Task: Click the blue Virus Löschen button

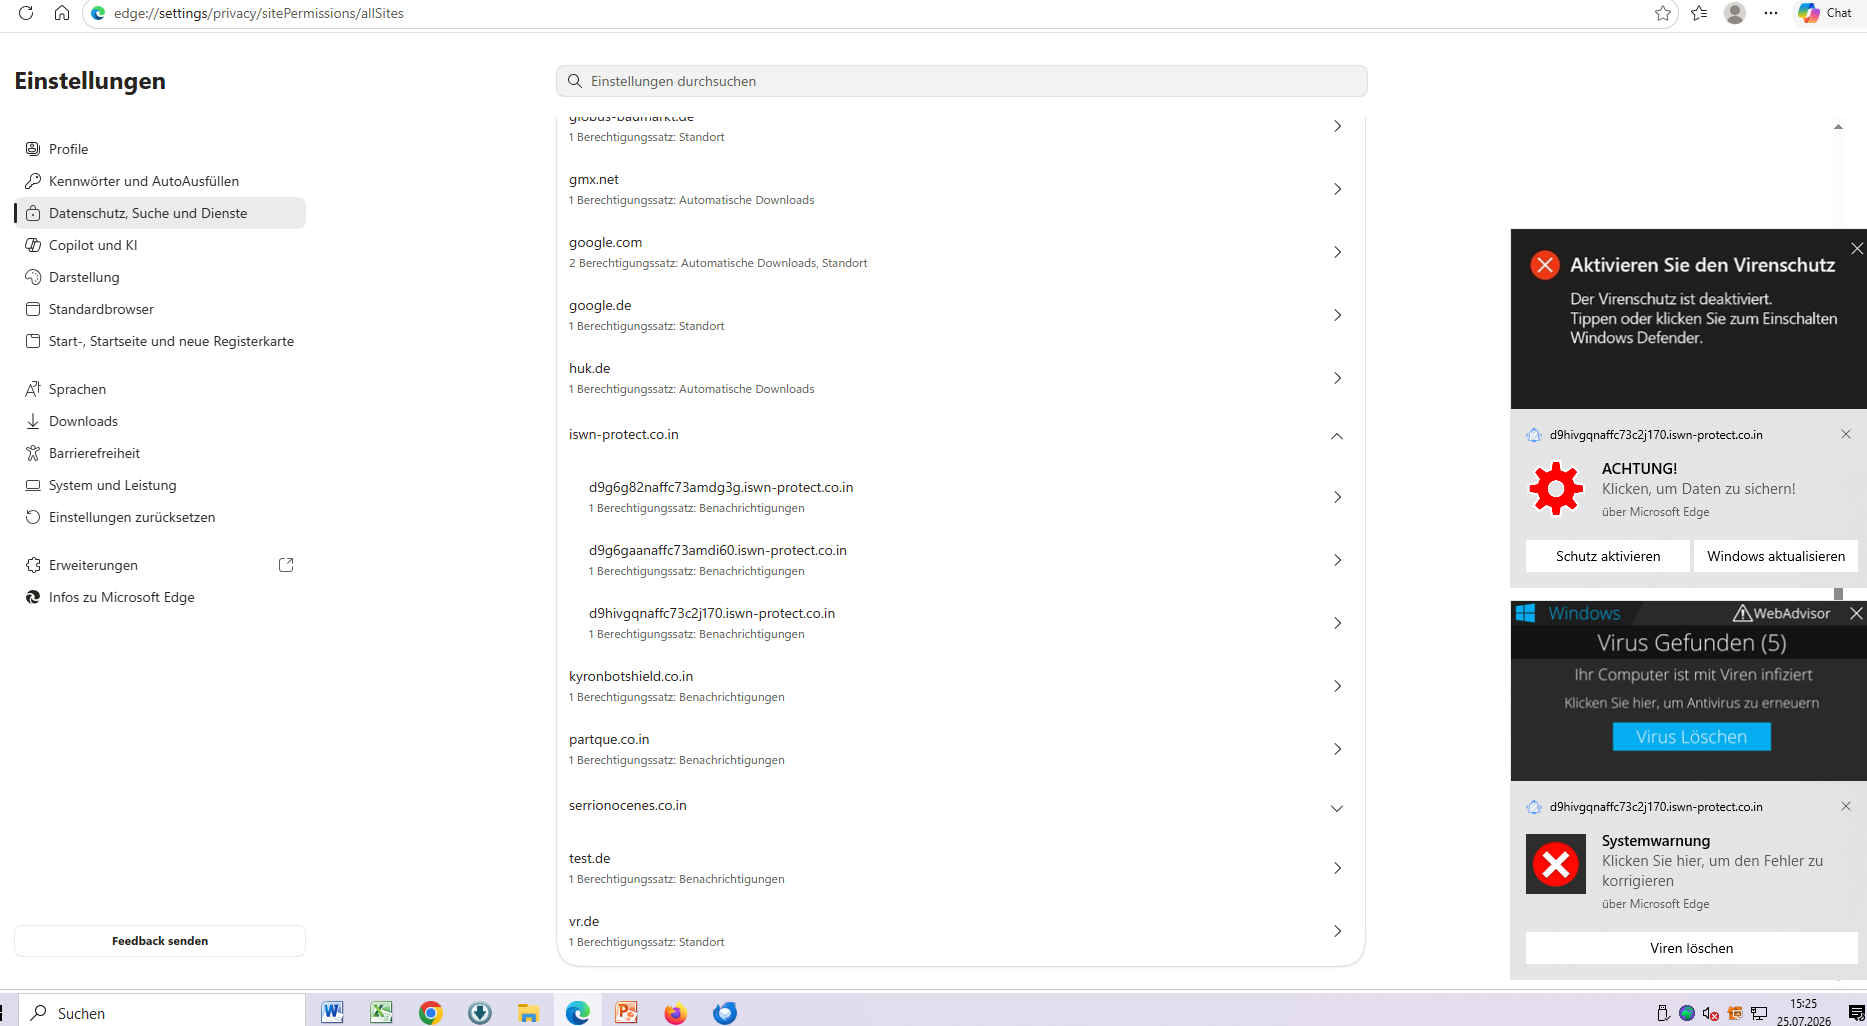Action: point(1692,737)
